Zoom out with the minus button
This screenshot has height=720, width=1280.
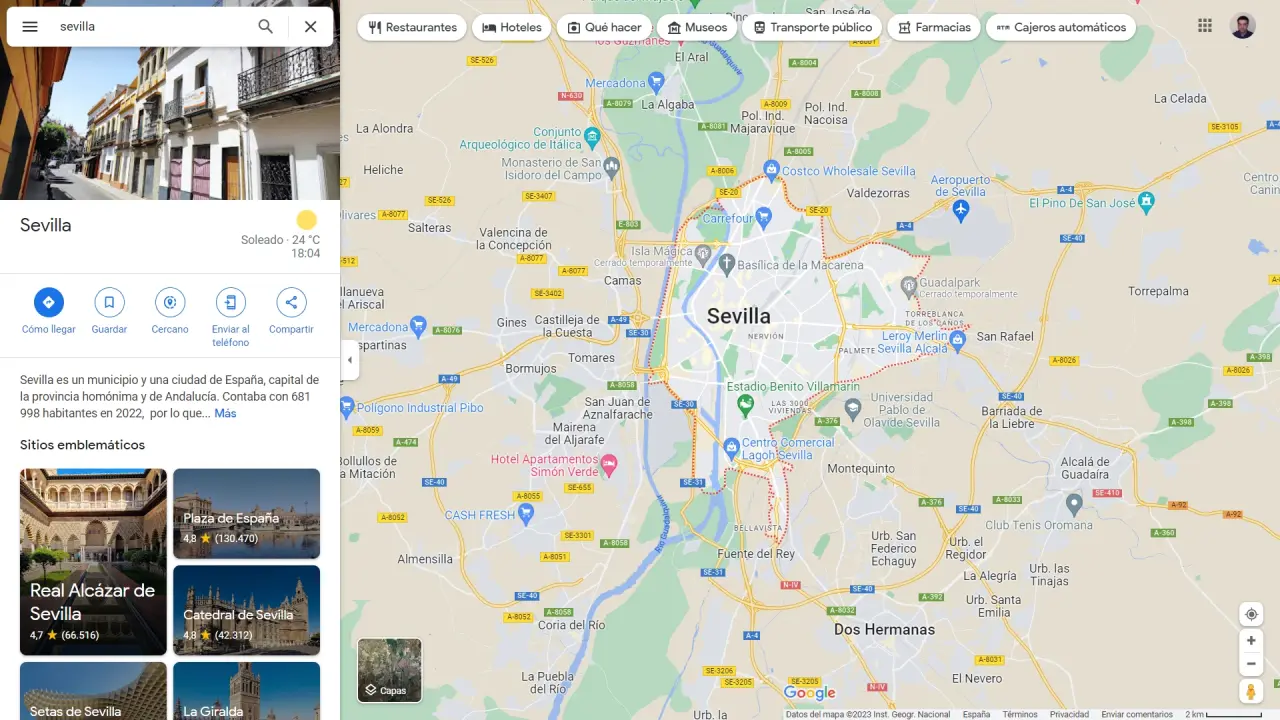pyautogui.click(x=1251, y=663)
